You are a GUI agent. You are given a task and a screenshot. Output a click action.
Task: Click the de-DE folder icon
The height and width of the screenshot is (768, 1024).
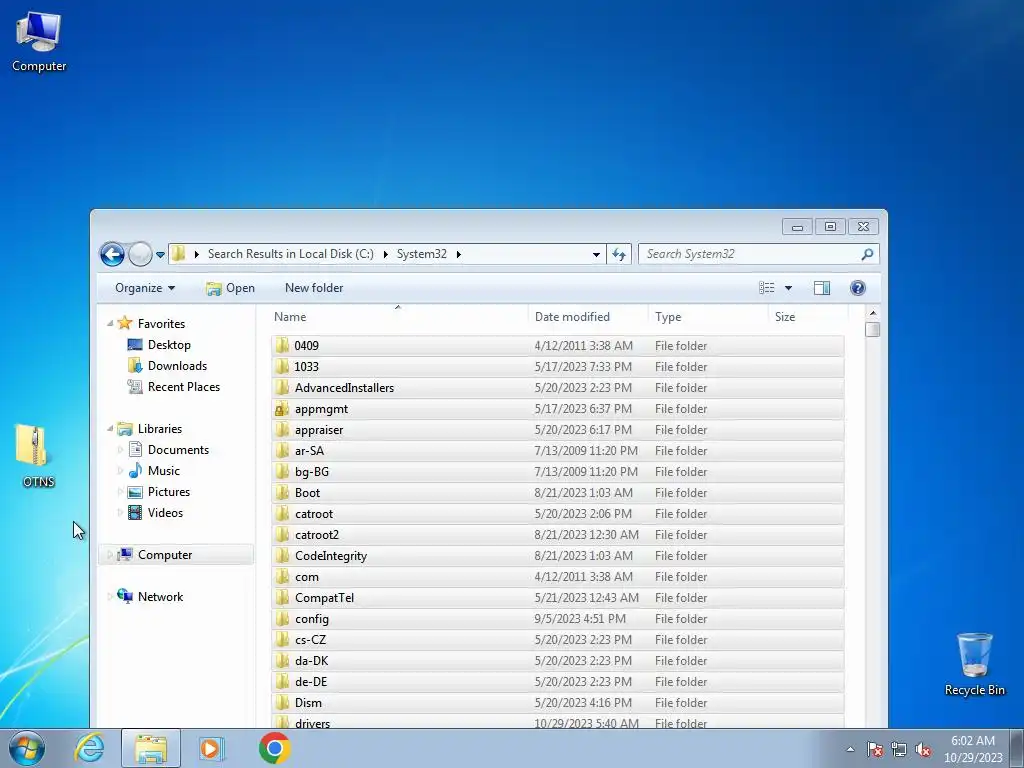click(282, 682)
